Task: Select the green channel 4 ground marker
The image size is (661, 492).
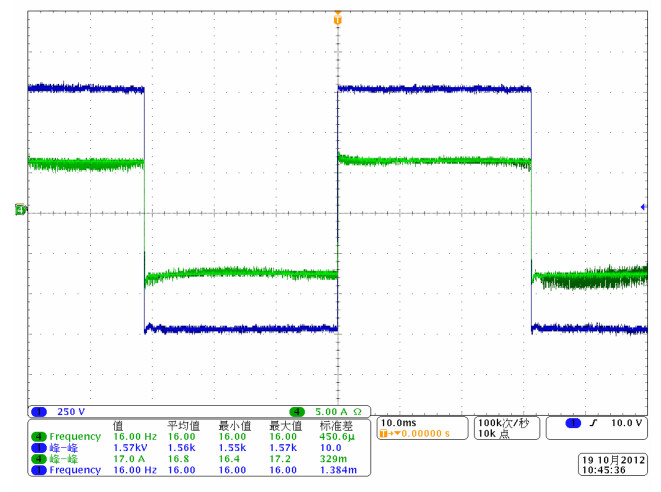Action: click(19, 209)
